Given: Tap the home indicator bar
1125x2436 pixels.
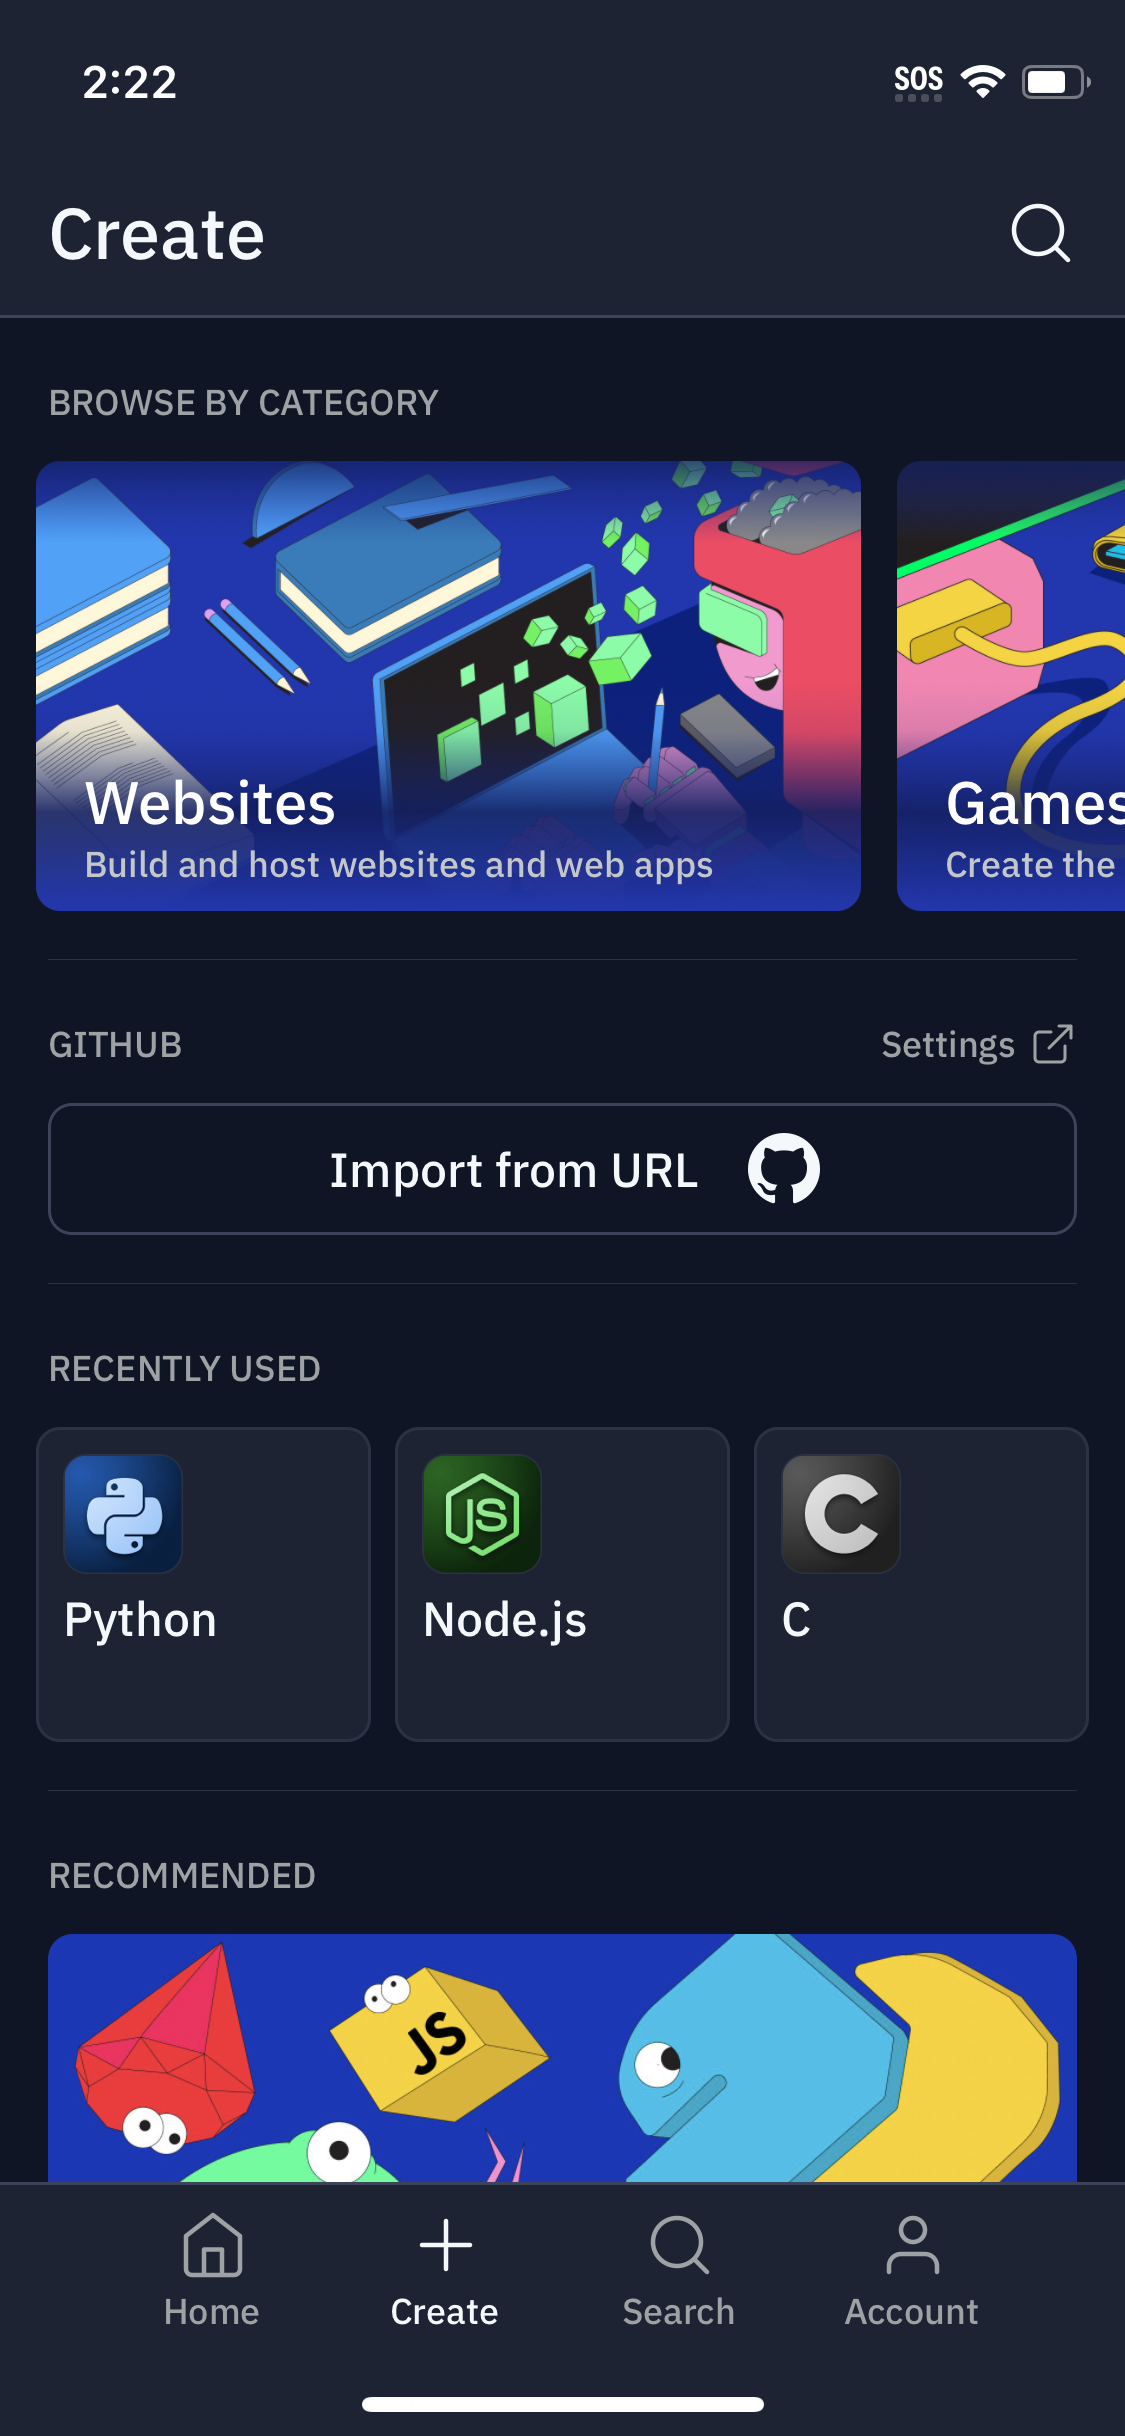Looking at the screenshot, I should point(562,2404).
